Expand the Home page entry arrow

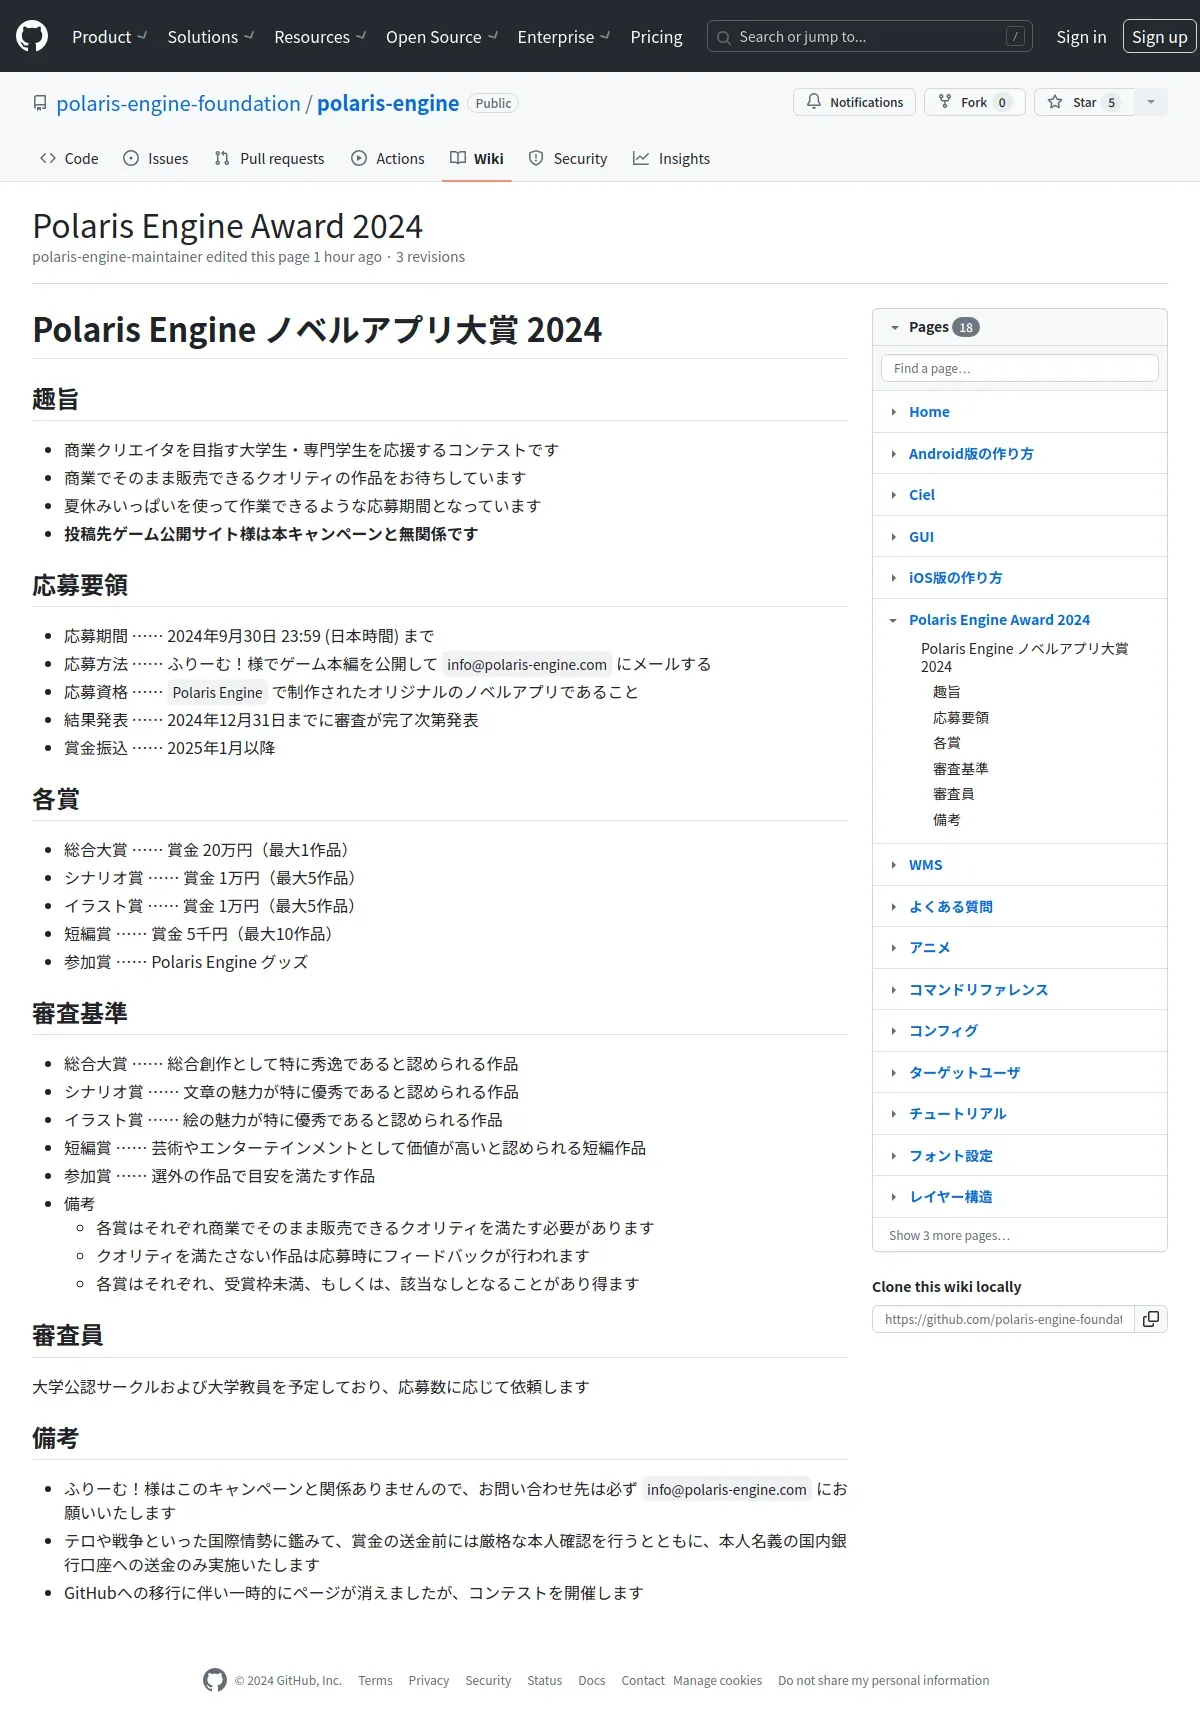(x=894, y=412)
